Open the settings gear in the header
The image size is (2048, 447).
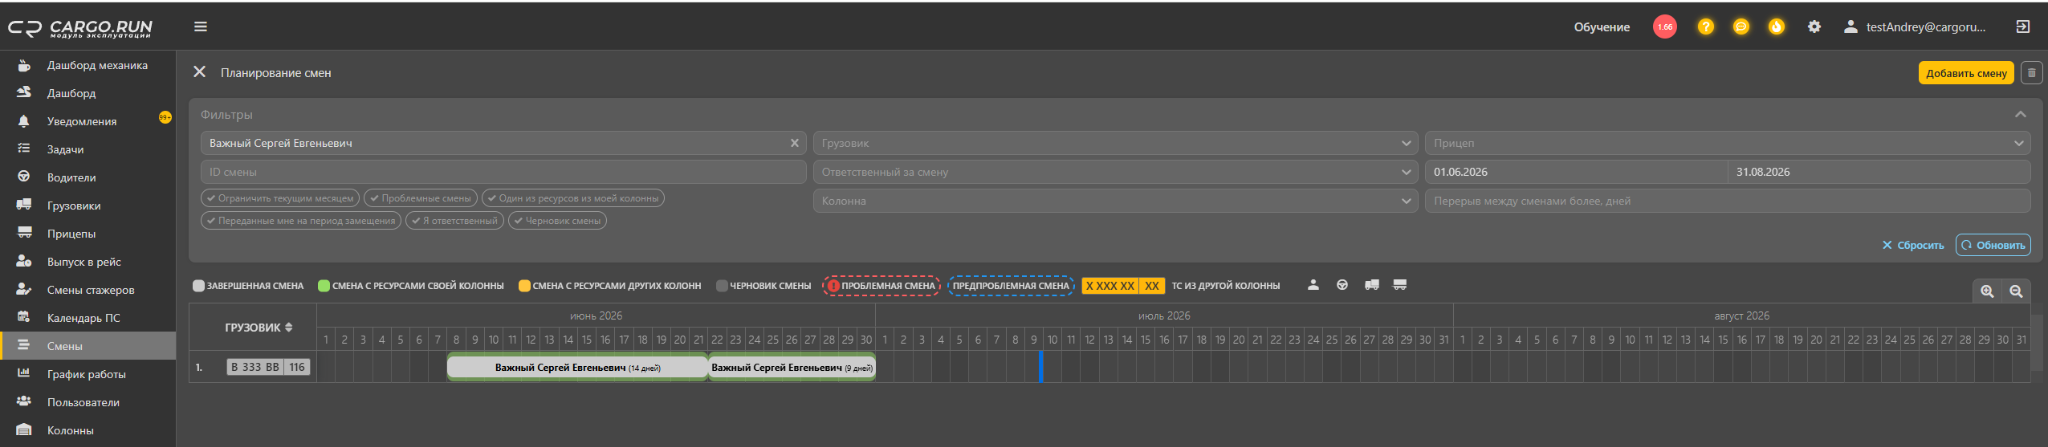tap(1814, 27)
